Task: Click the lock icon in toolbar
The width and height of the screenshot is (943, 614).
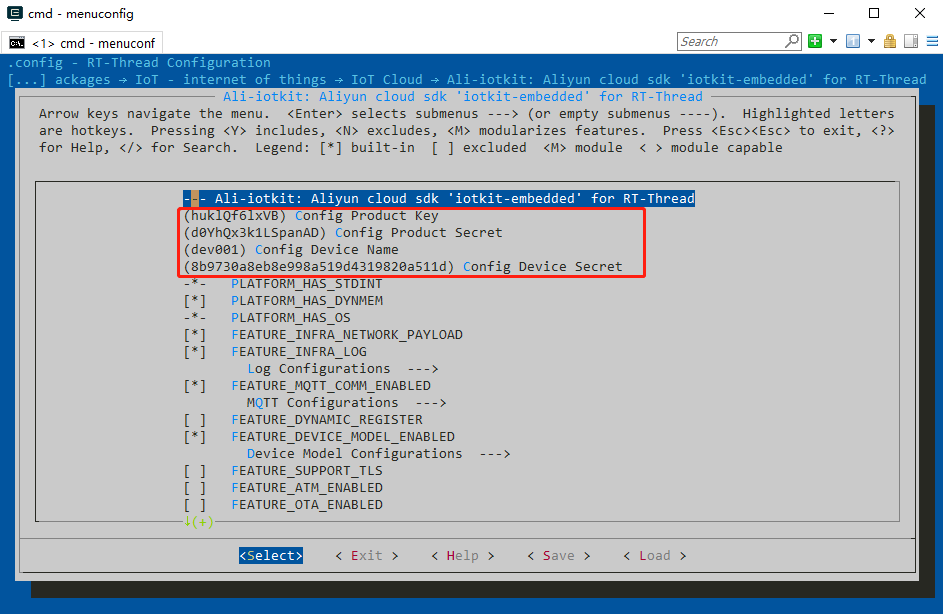Action: [892, 41]
